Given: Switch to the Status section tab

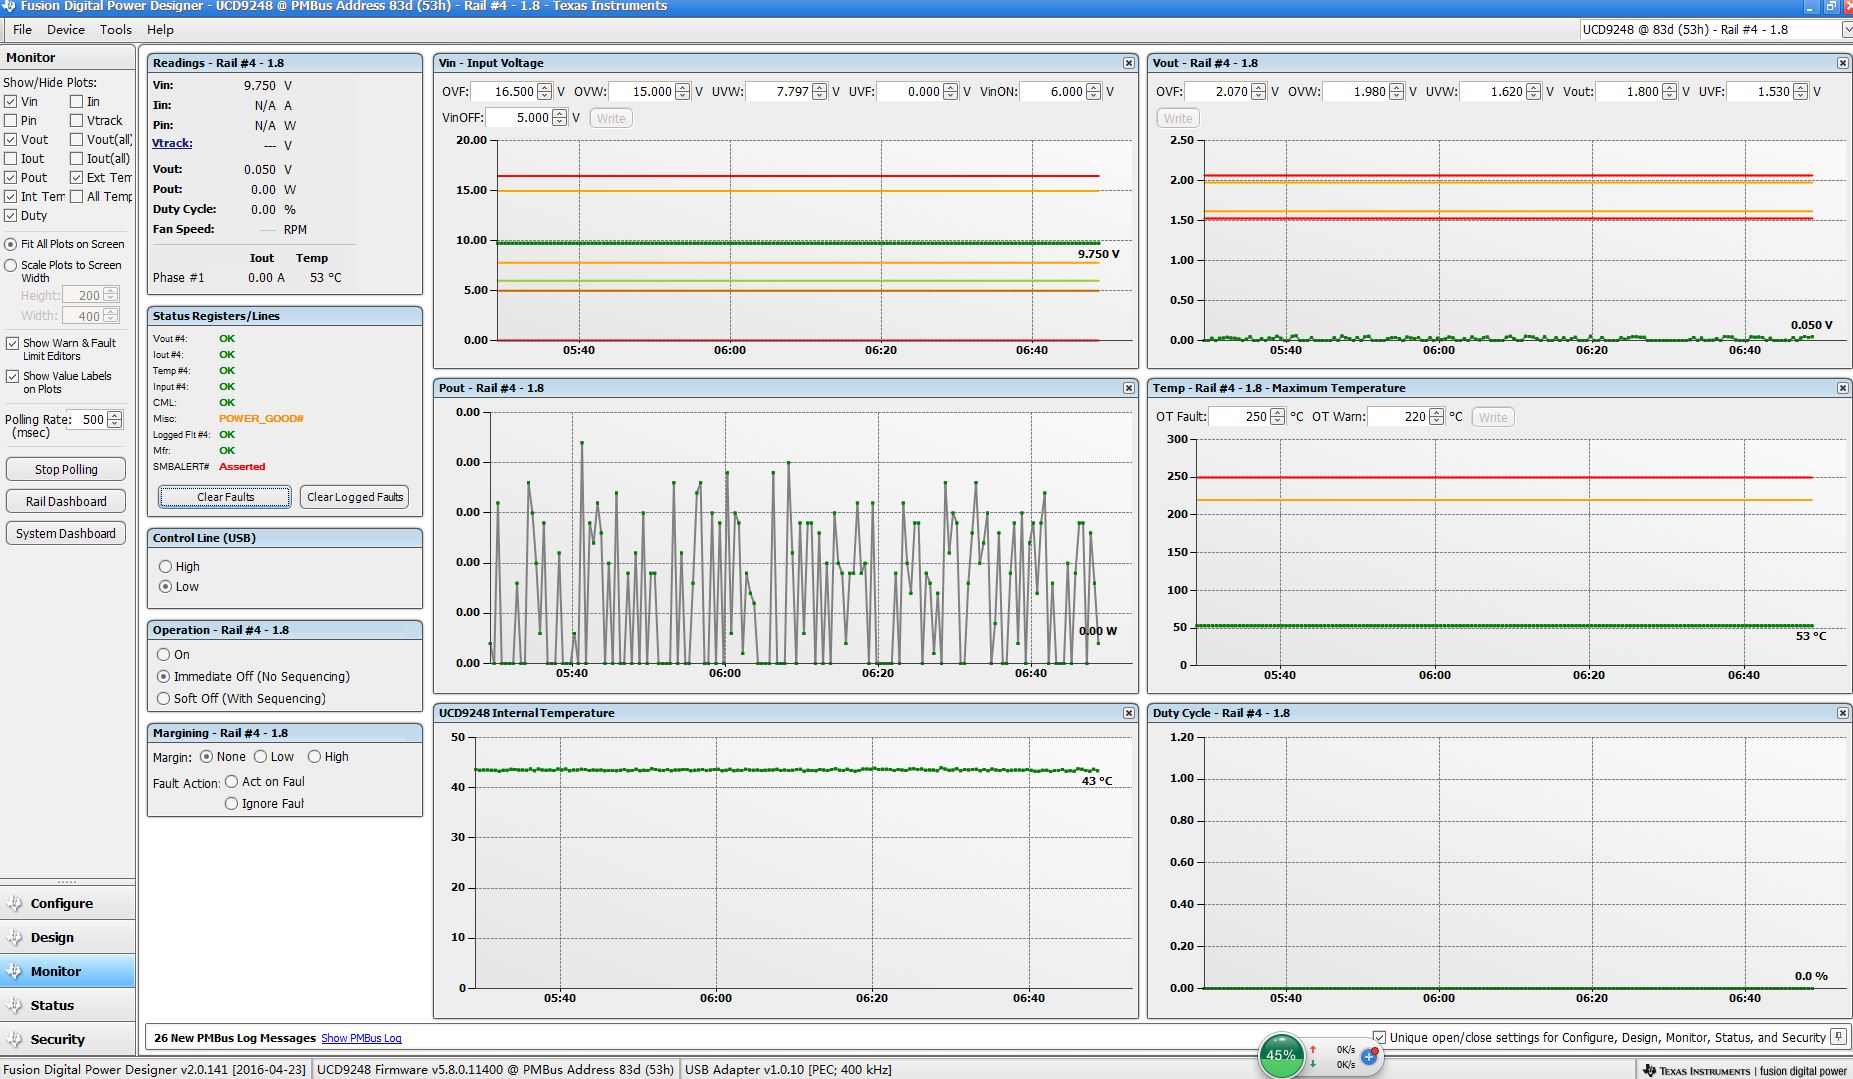Looking at the screenshot, I should (52, 1005).
